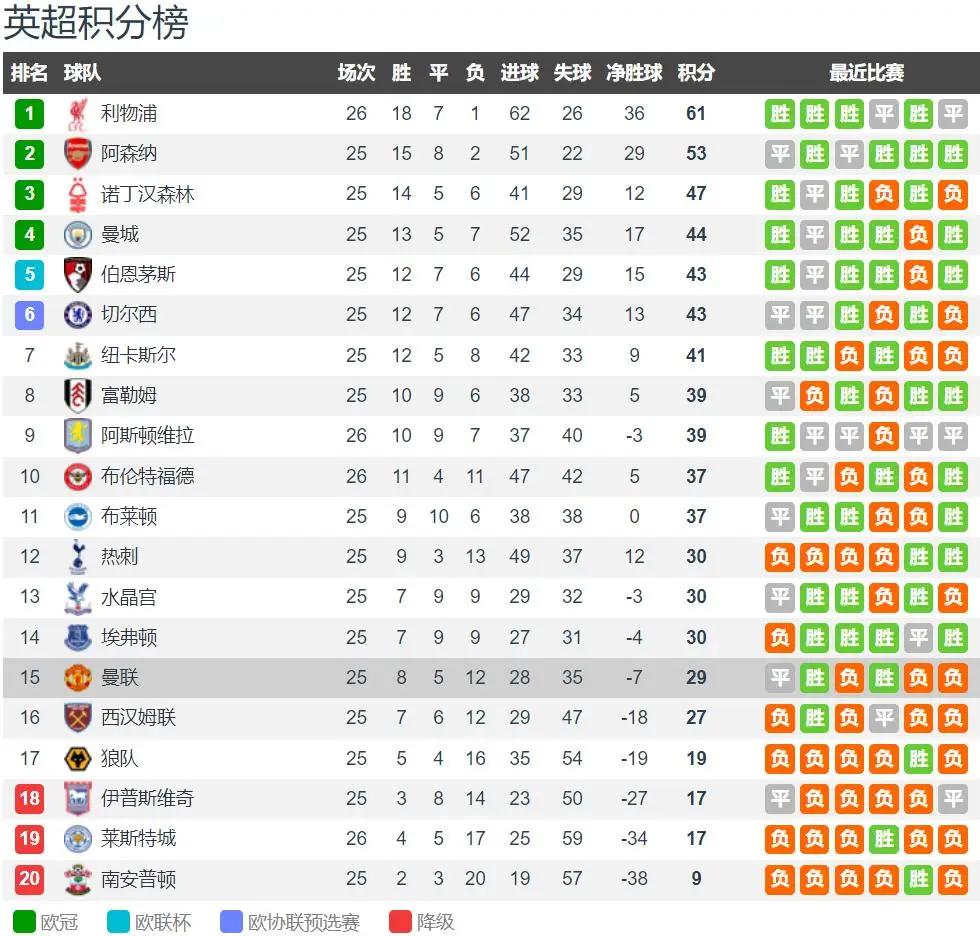Viewport: 980px width, 936px height.
Task: Sort table by 积分 column header
Action: coord(696,72)
